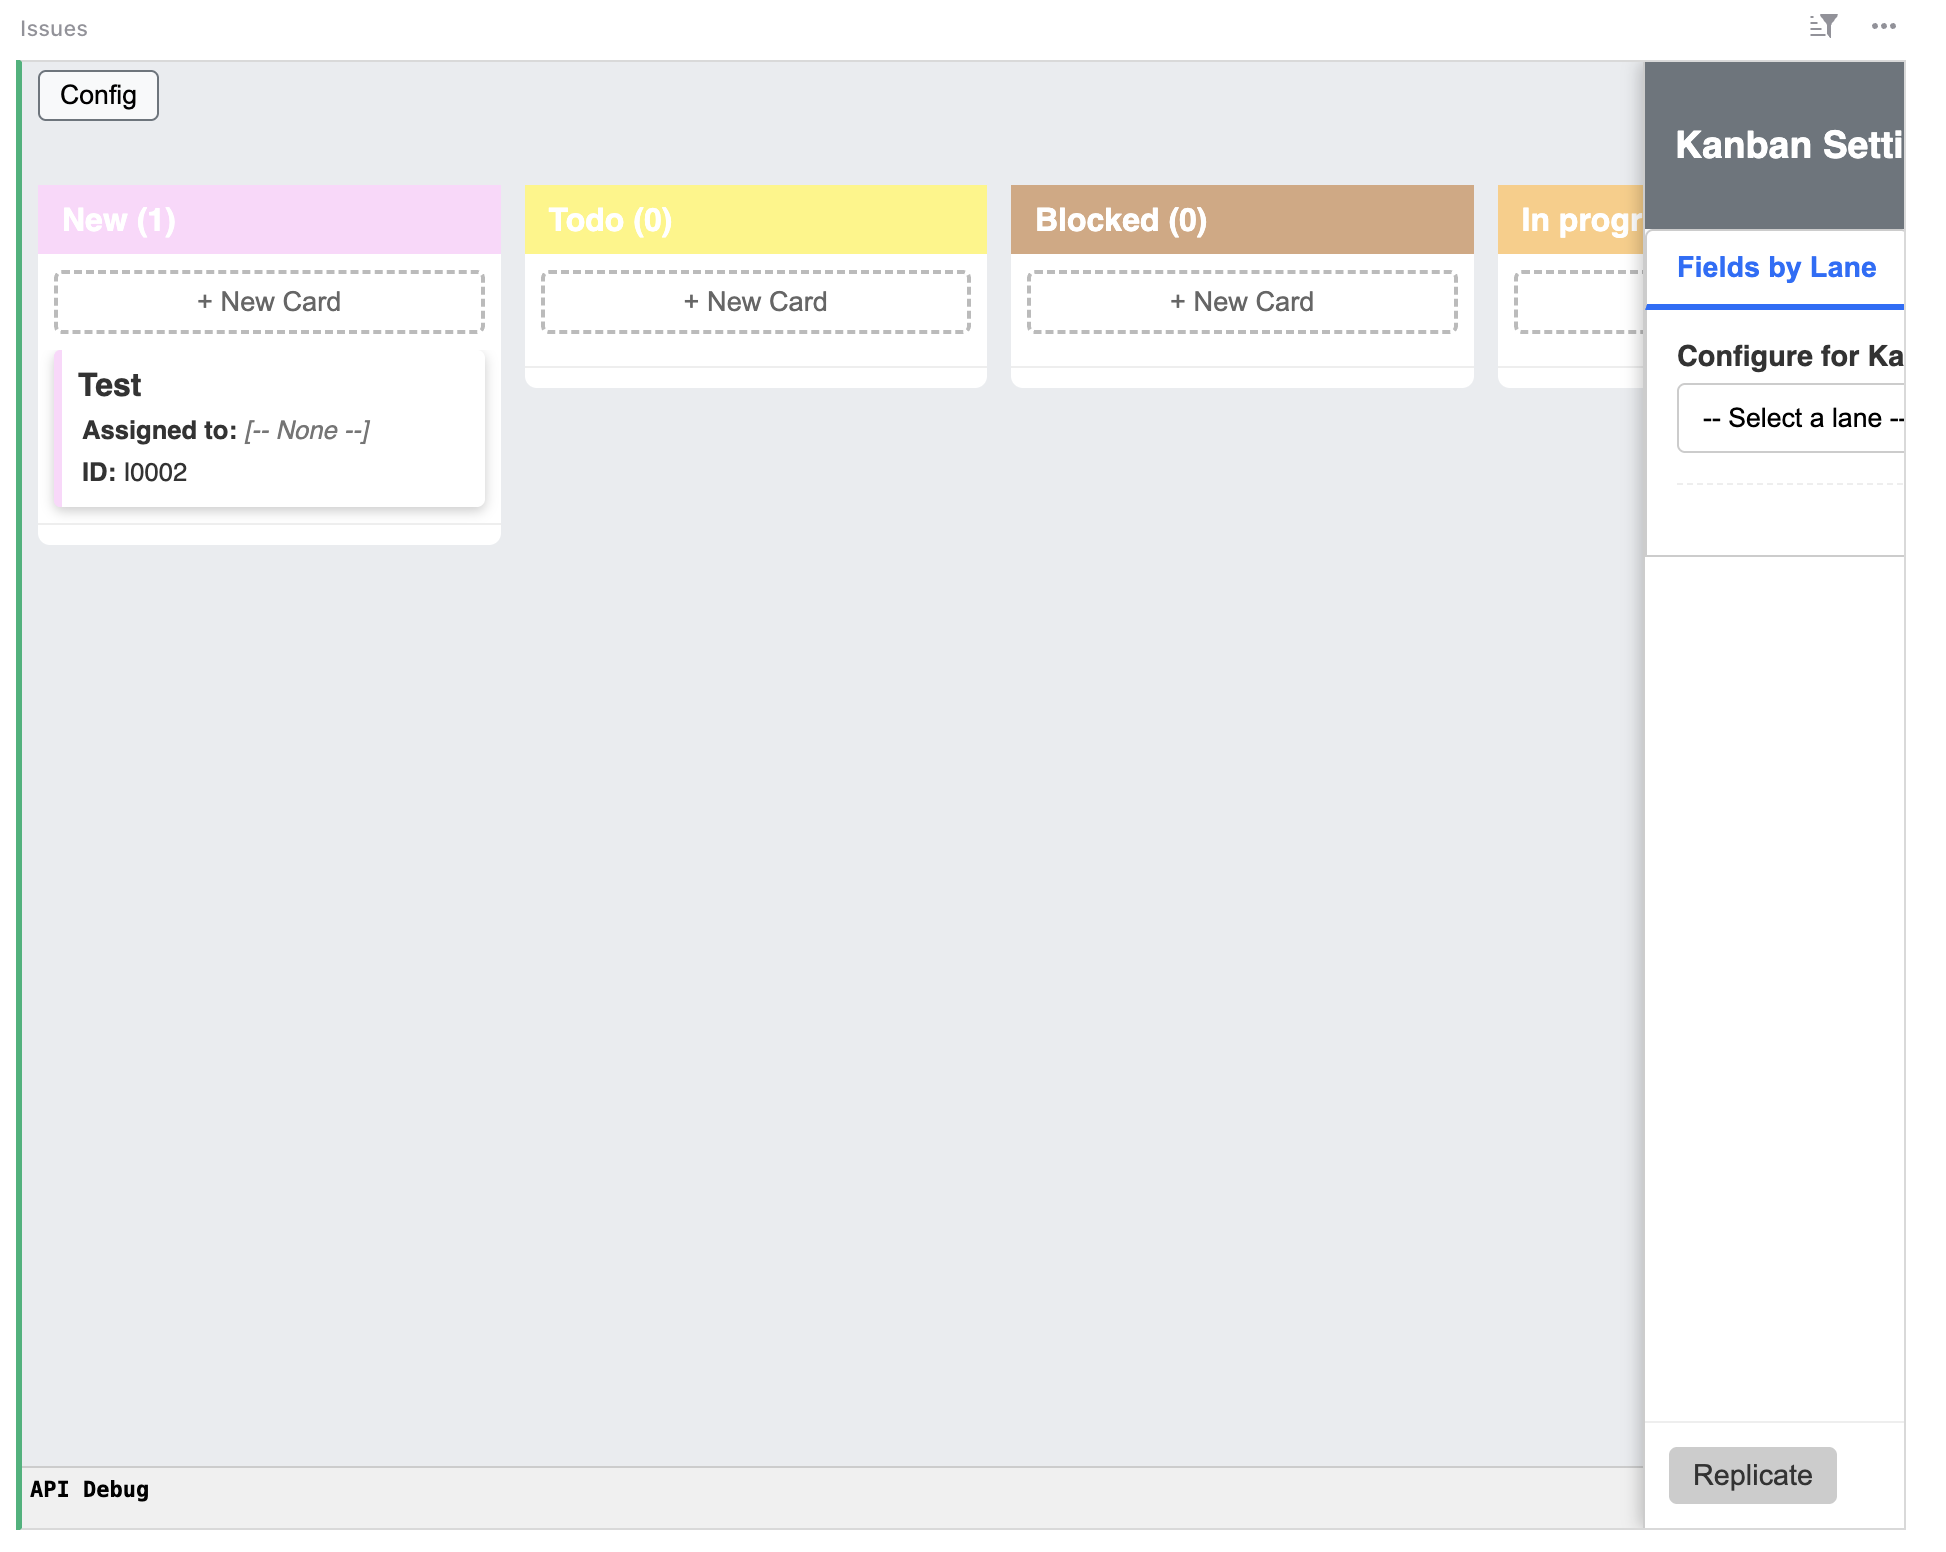Image resolution: width=1946 pixels, height=1552 pixels.
Task: Expand the API Debug section
Action: [x=89, y=1489]
